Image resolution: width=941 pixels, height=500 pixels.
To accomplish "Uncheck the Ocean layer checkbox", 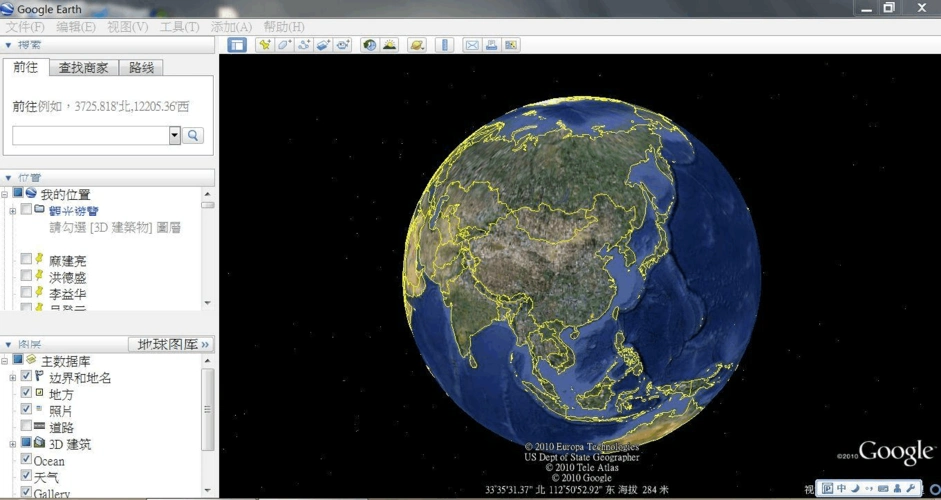I will (x=26, y=459).
